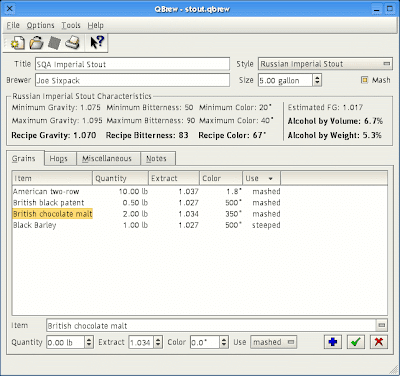
Task: Click the Brewer field Joe Sixpack
Action: coord(132,80)
